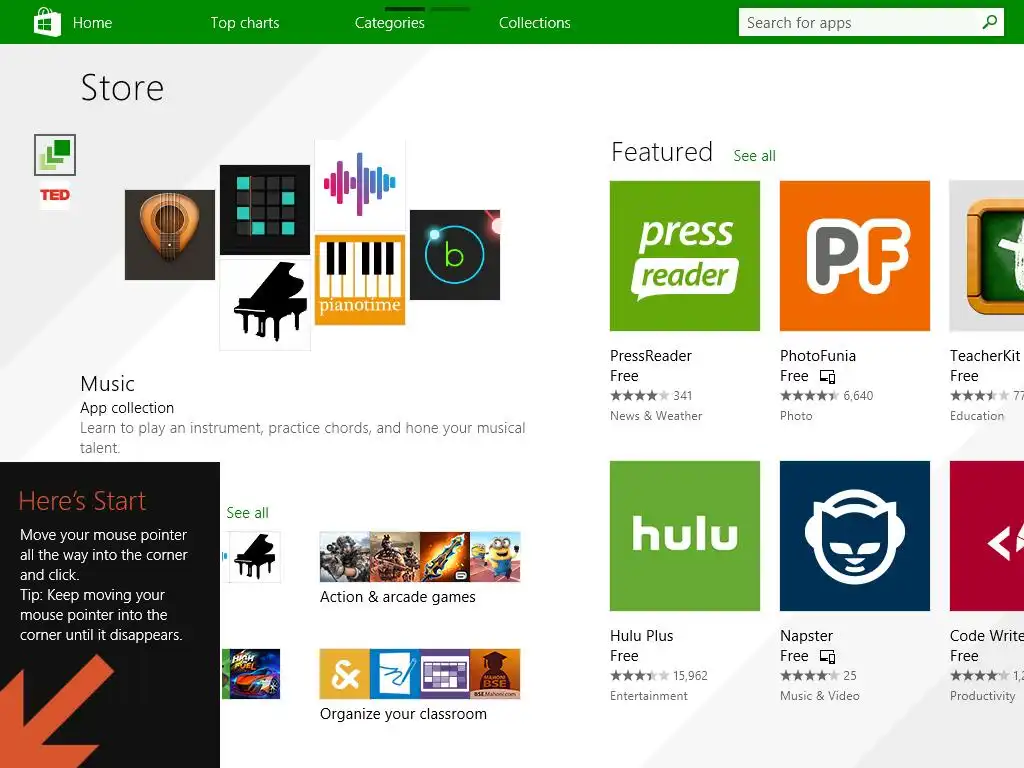Click the Entertainment category label
The height and width of the screenshot is (768, 1024).
648,696
